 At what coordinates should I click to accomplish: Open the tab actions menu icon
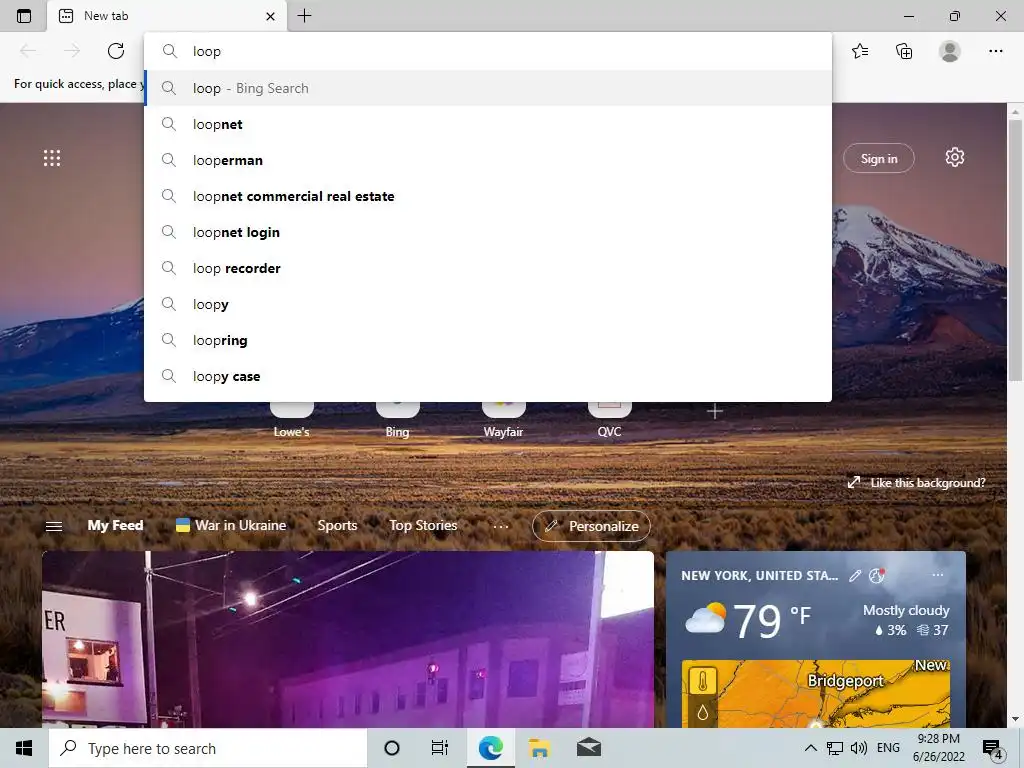[24, 16]
